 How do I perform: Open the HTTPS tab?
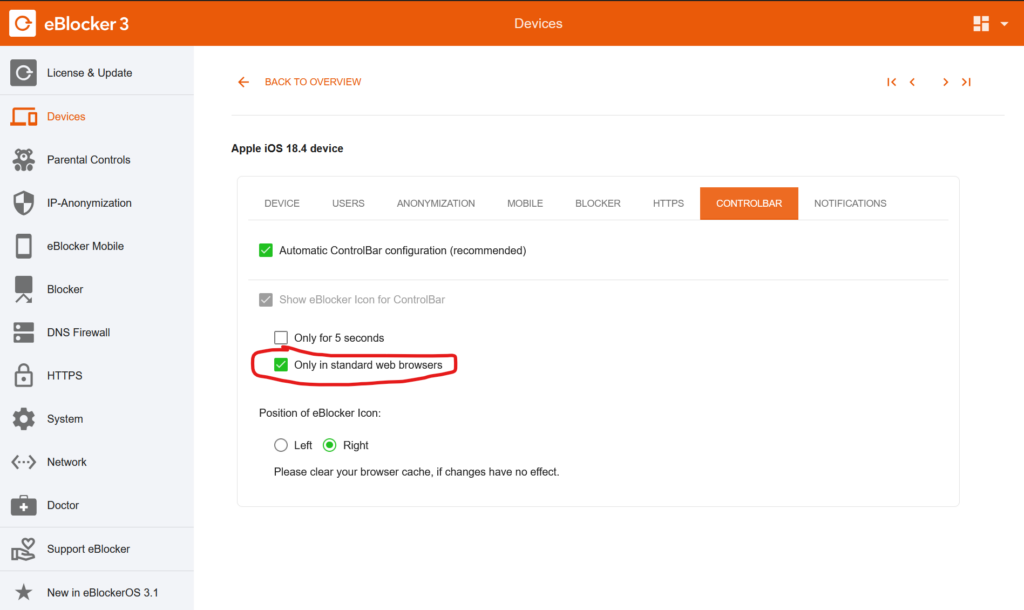[668, 203]
